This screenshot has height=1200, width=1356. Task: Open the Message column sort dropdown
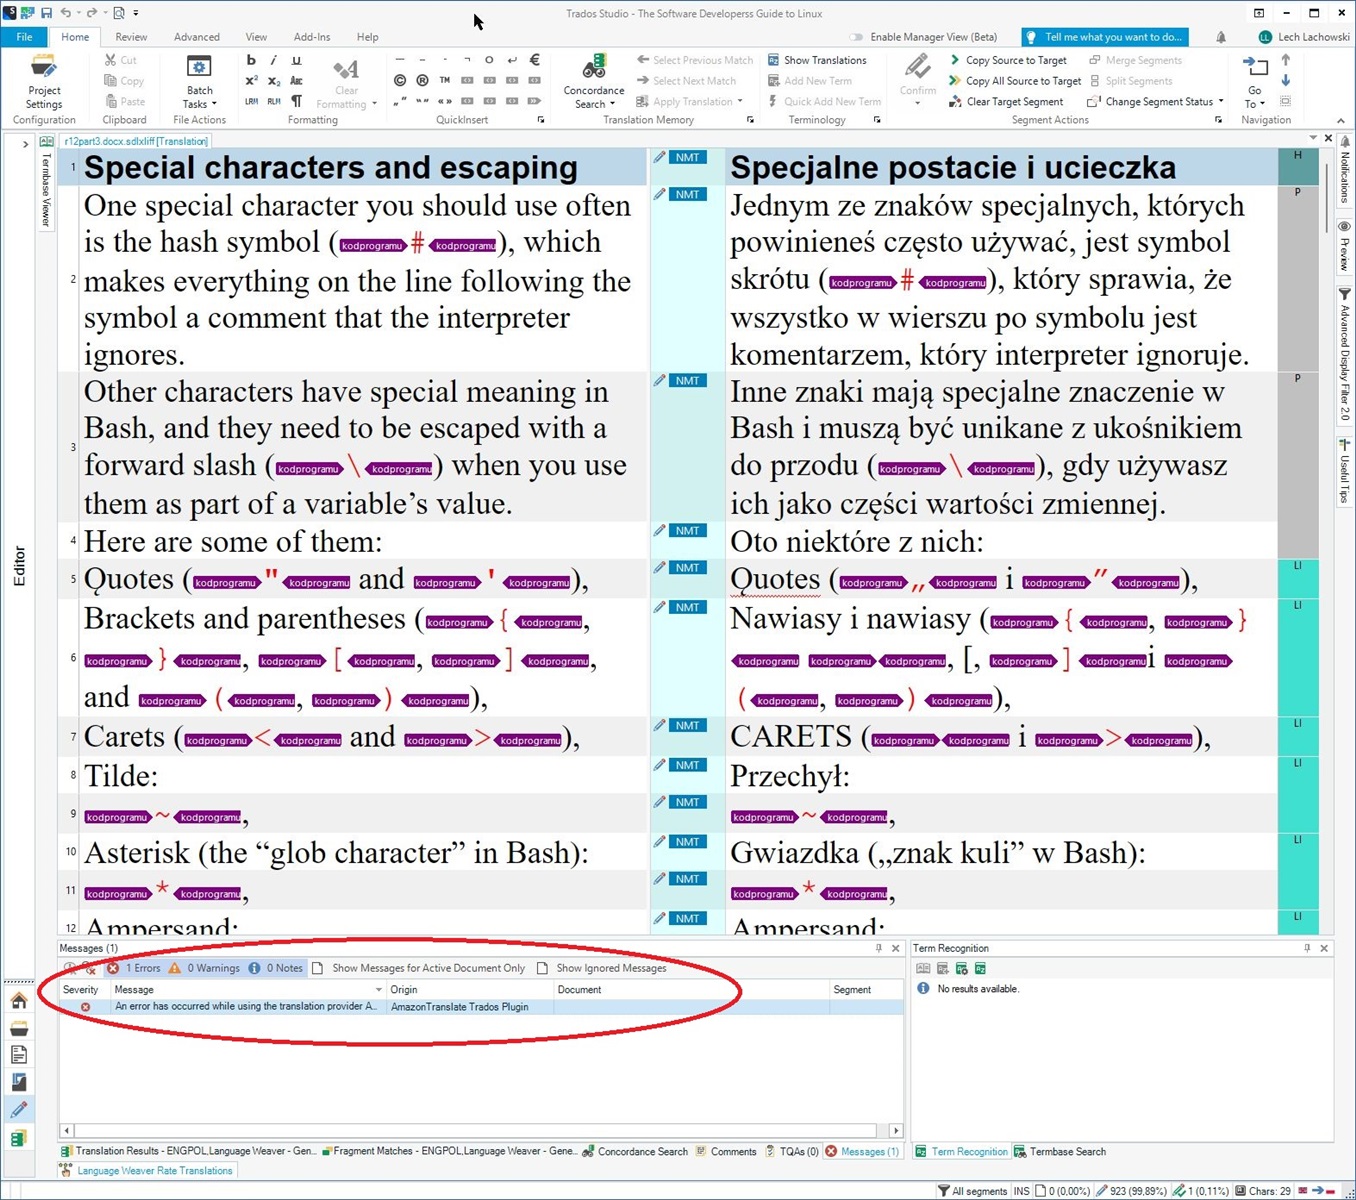click(378, 989)
